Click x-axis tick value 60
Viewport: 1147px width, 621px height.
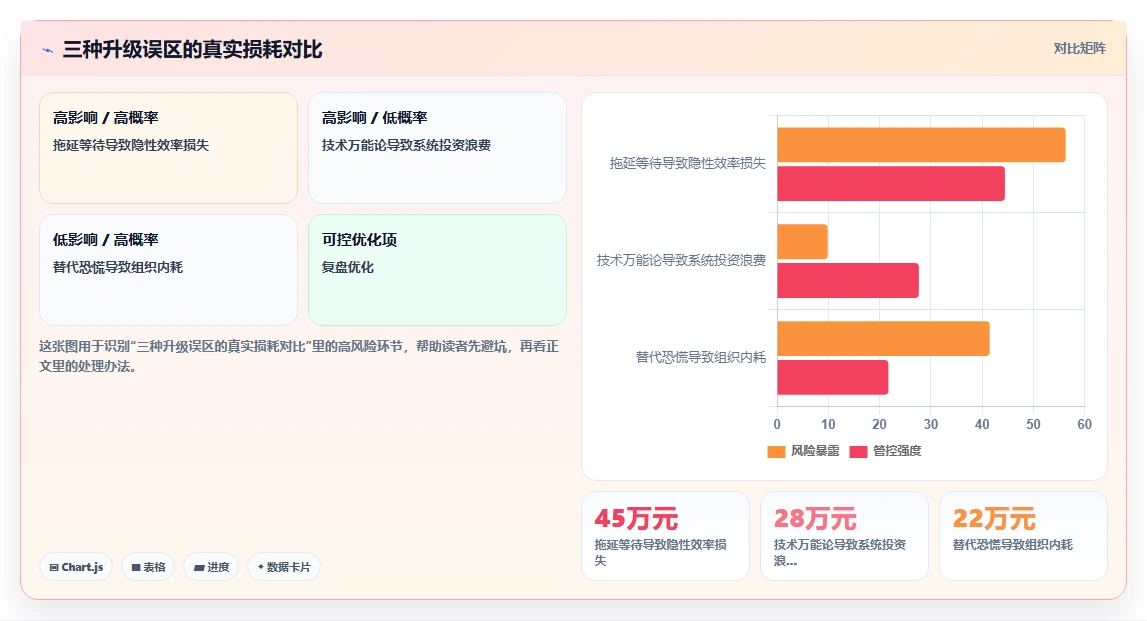click(x=1084, y=424)
